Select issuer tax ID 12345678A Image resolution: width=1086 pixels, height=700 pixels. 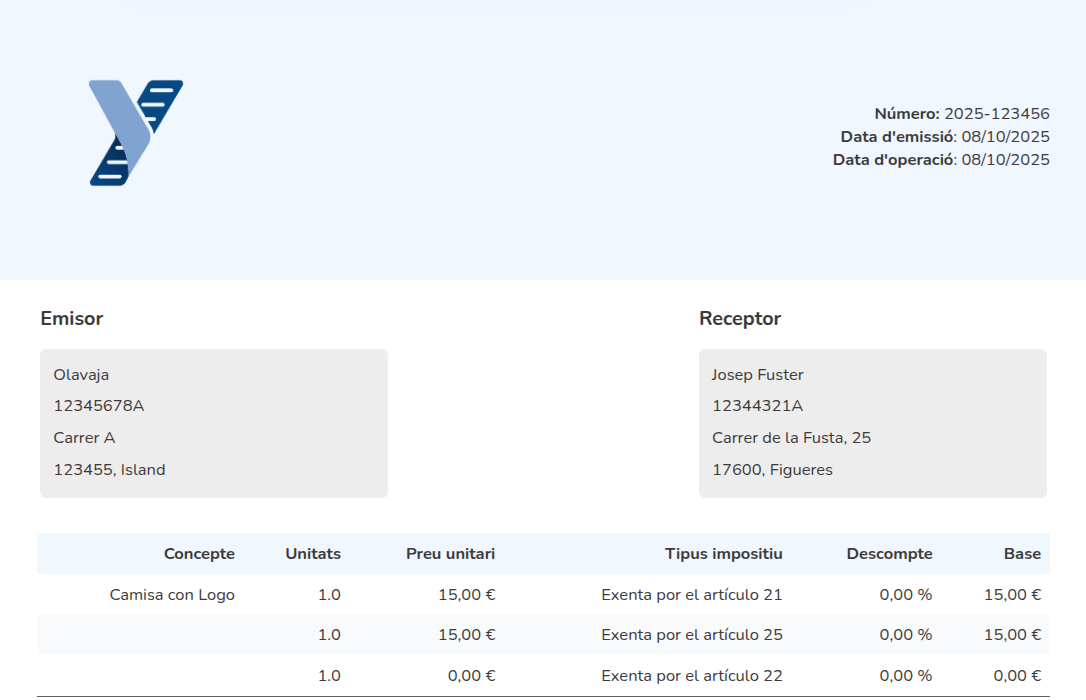(99, 406)
